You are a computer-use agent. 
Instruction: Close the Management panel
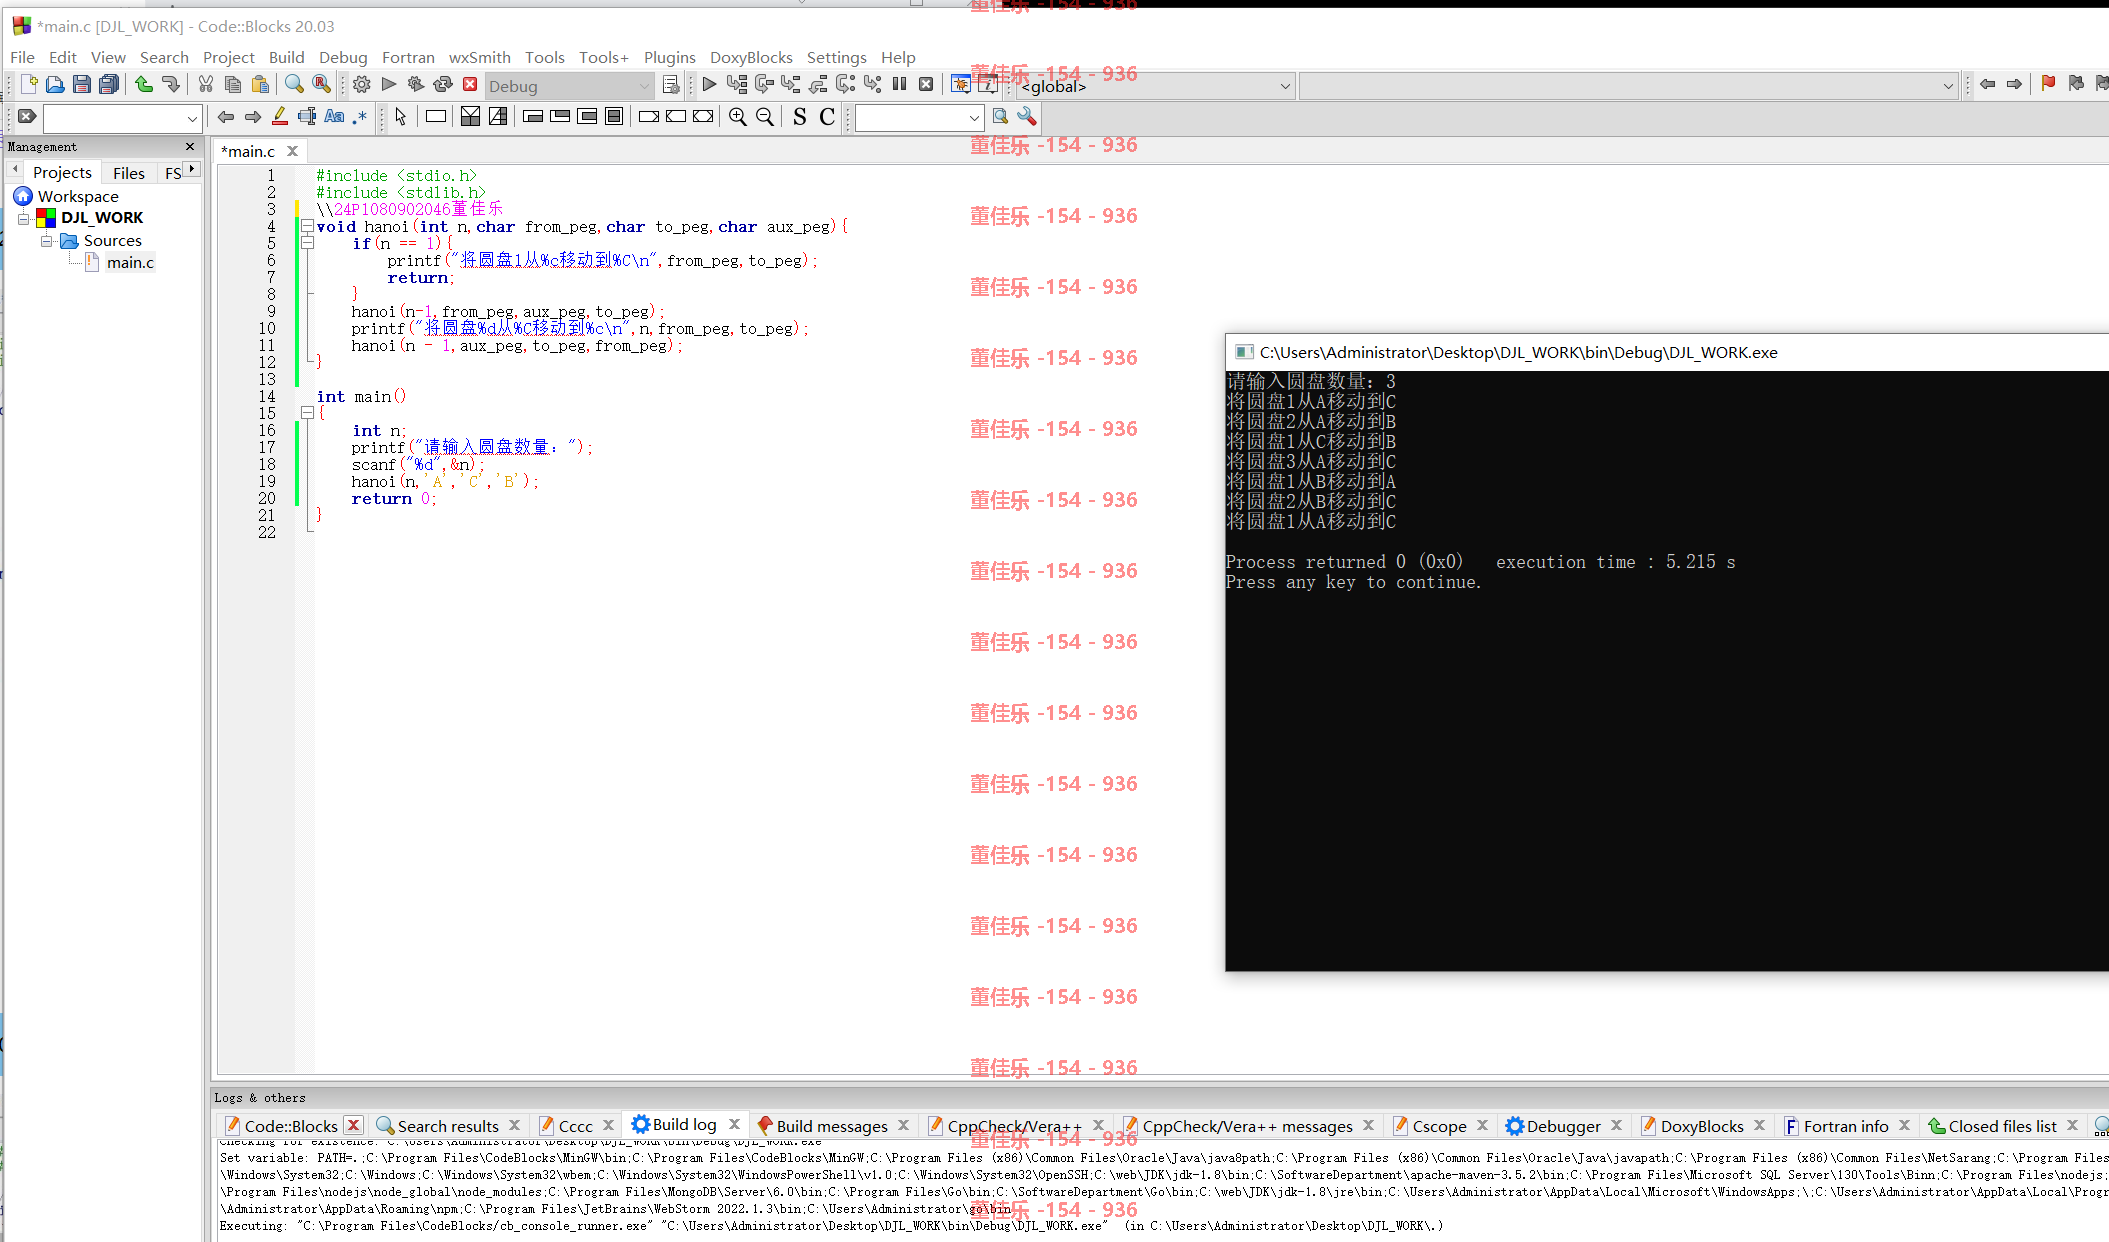click(x=190, y=147)
